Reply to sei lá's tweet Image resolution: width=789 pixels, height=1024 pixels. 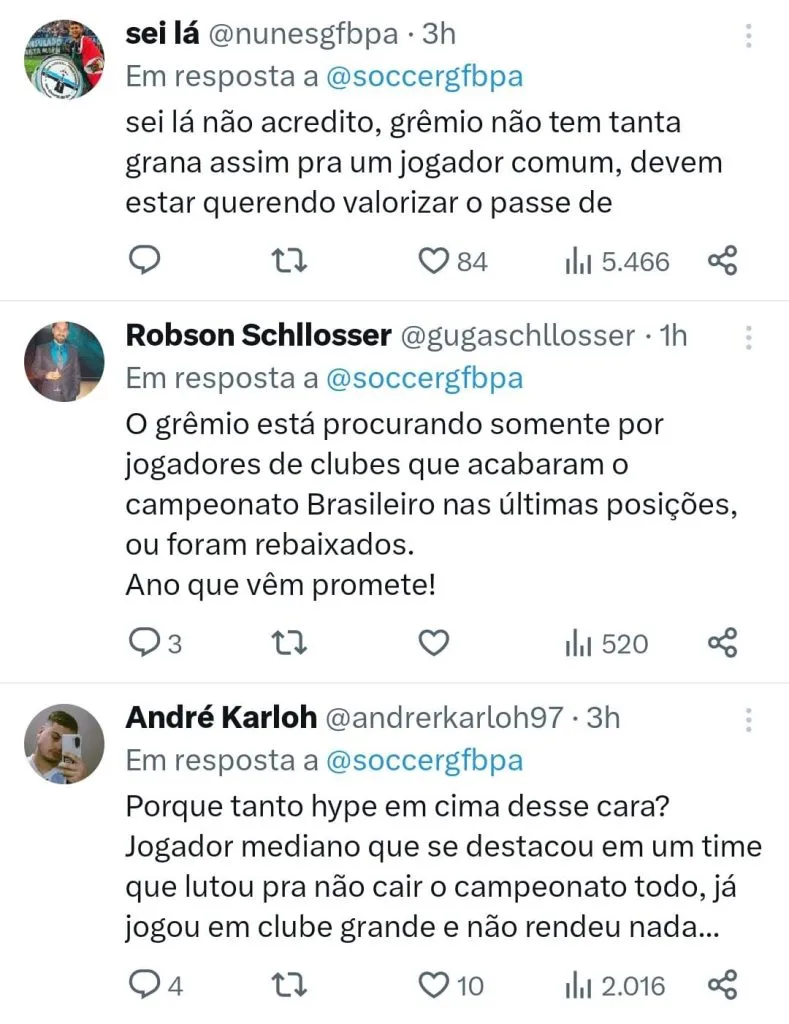coord(146,261)
